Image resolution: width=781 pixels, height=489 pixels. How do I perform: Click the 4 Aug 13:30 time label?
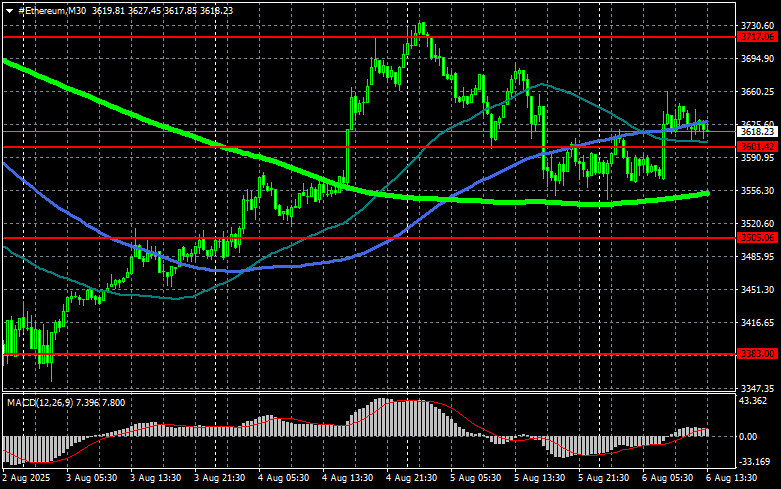348,478
